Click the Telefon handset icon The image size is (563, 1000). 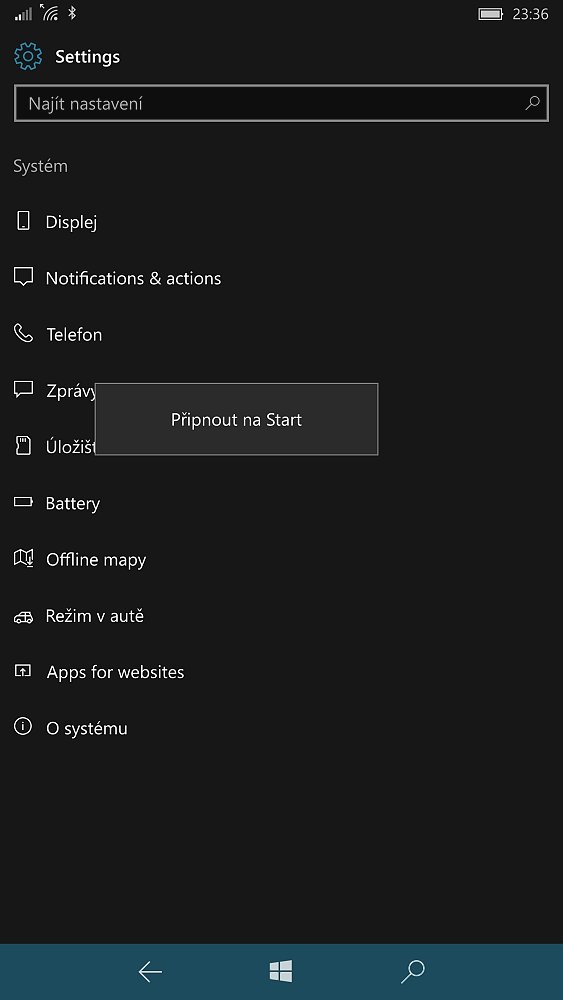coord(23,333)
